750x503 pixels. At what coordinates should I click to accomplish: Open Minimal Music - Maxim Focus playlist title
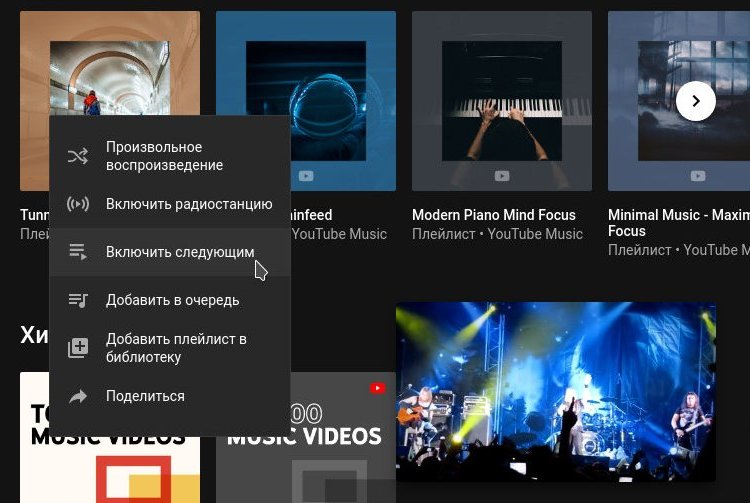[x=679, y=223]
